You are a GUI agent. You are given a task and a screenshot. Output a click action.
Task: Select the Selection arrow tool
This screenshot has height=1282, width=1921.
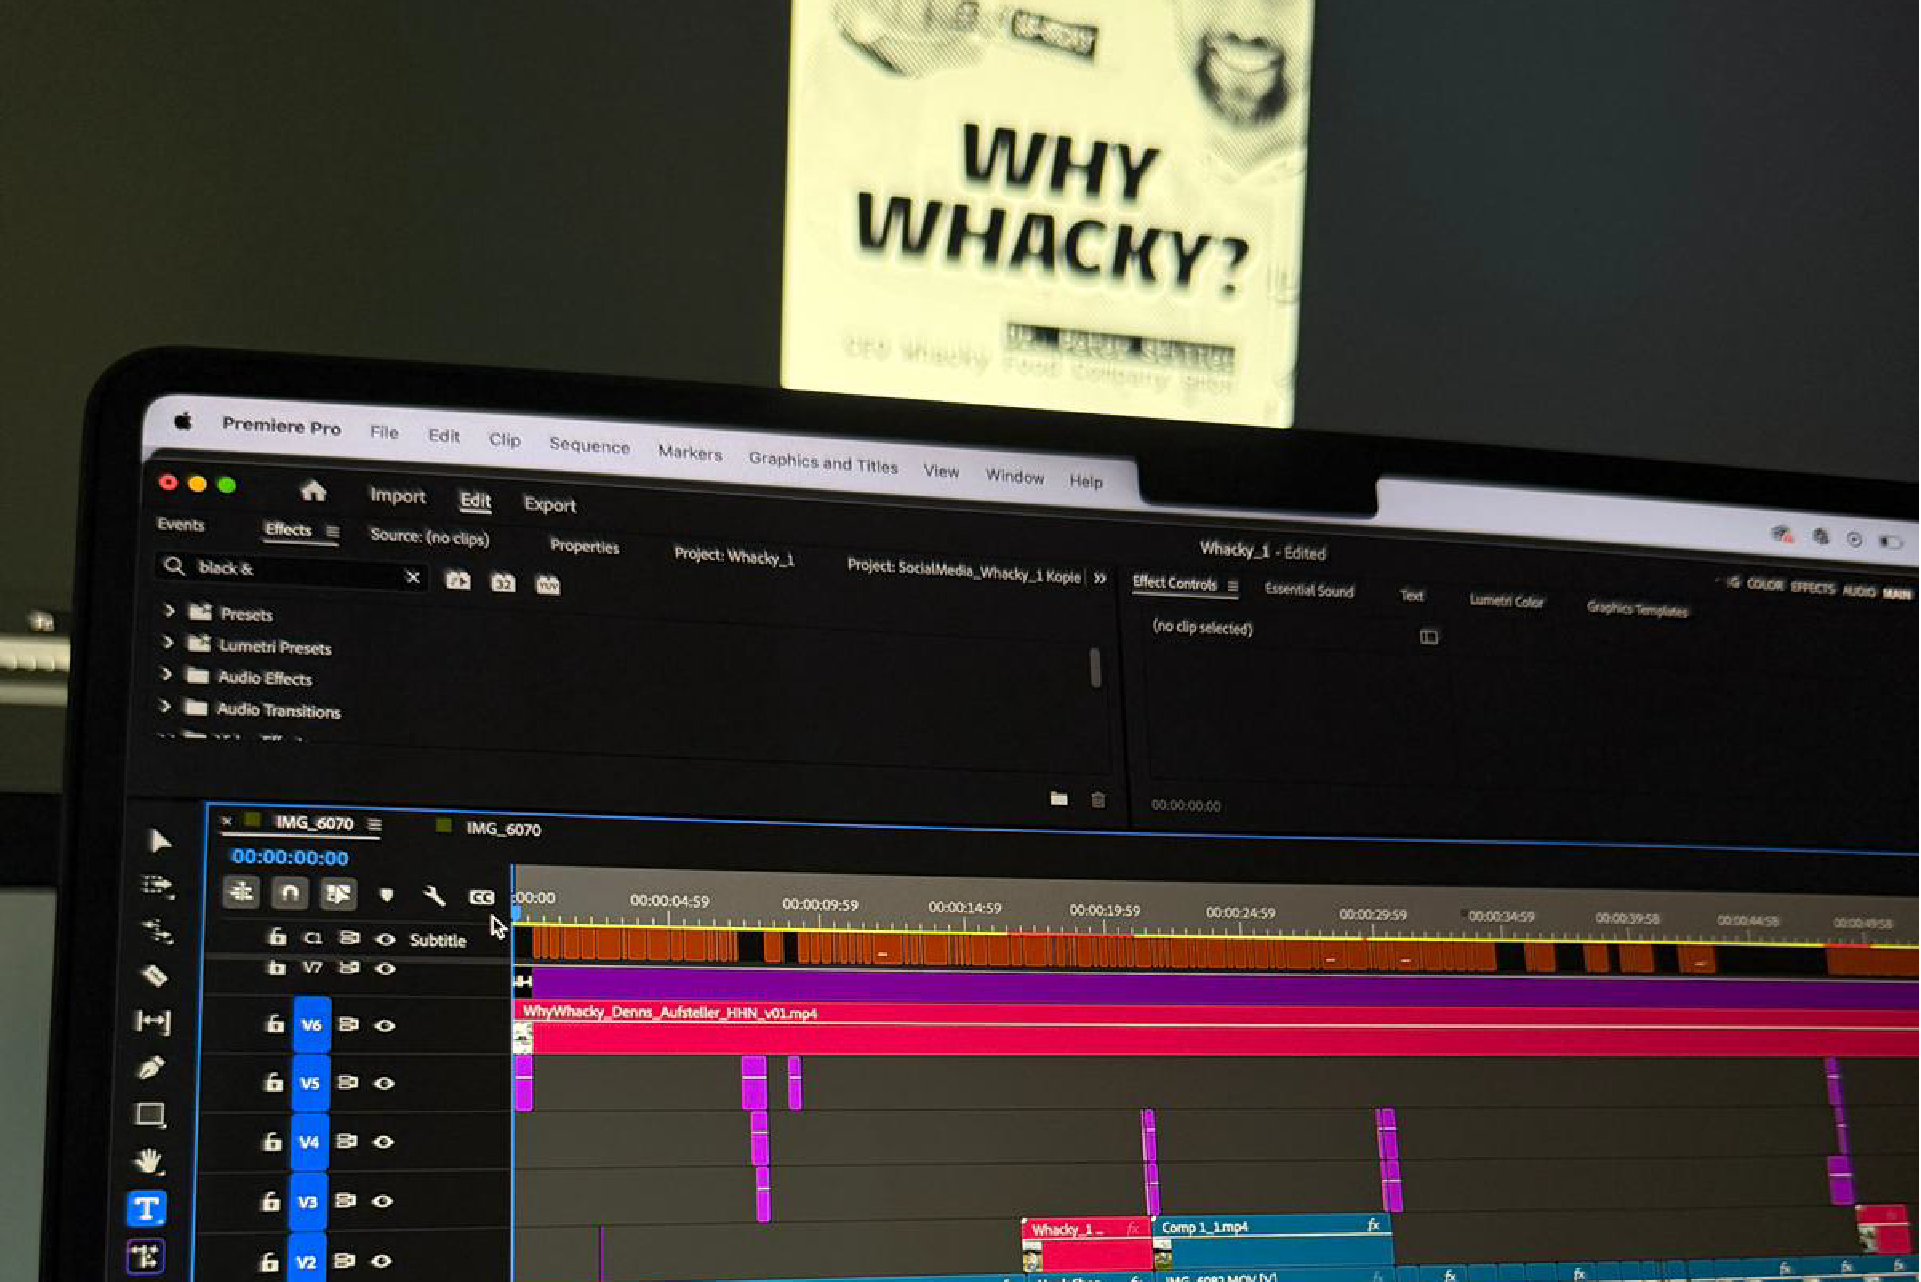click(x=159, y=841)
